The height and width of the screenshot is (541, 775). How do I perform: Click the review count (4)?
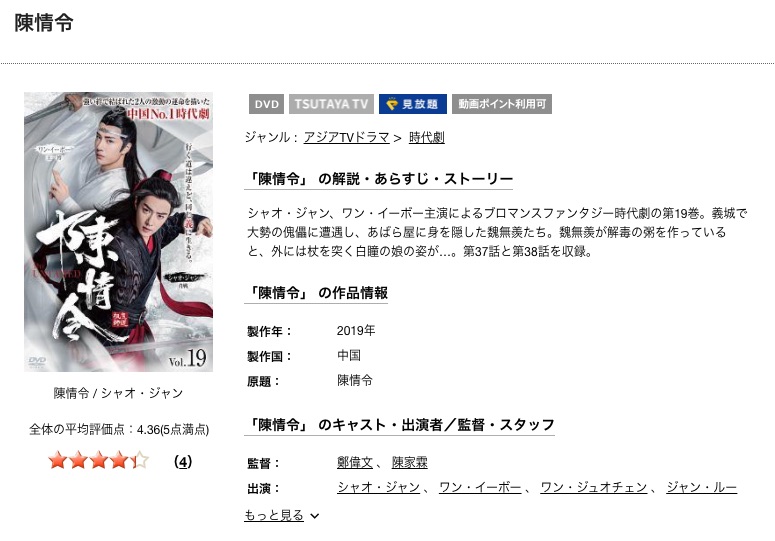click(183, 461)
